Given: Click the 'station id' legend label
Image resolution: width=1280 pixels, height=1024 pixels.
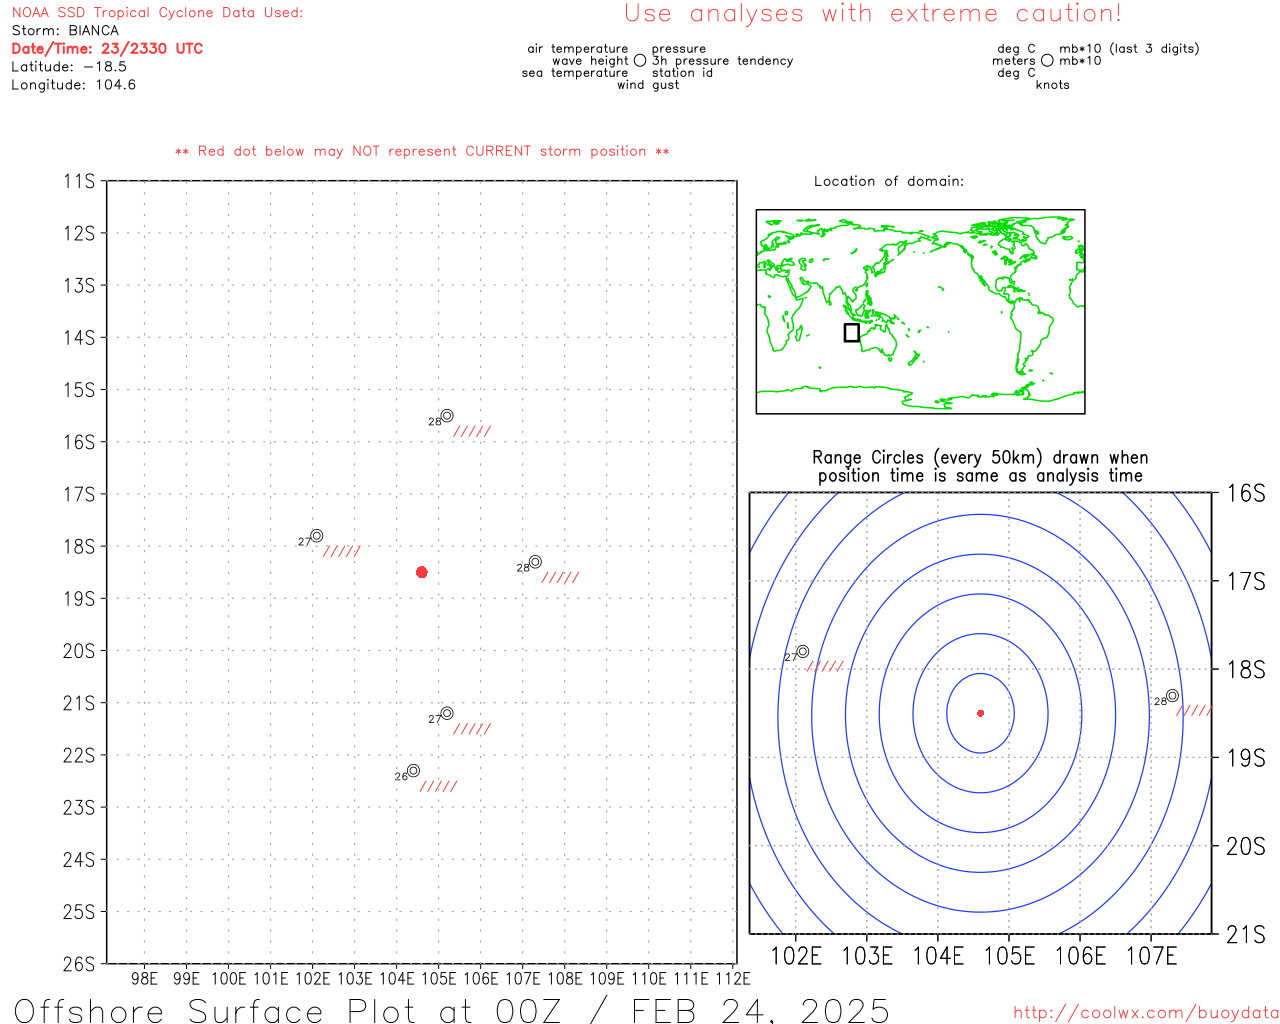Looking at the screenshot, I should click(682, 73).
